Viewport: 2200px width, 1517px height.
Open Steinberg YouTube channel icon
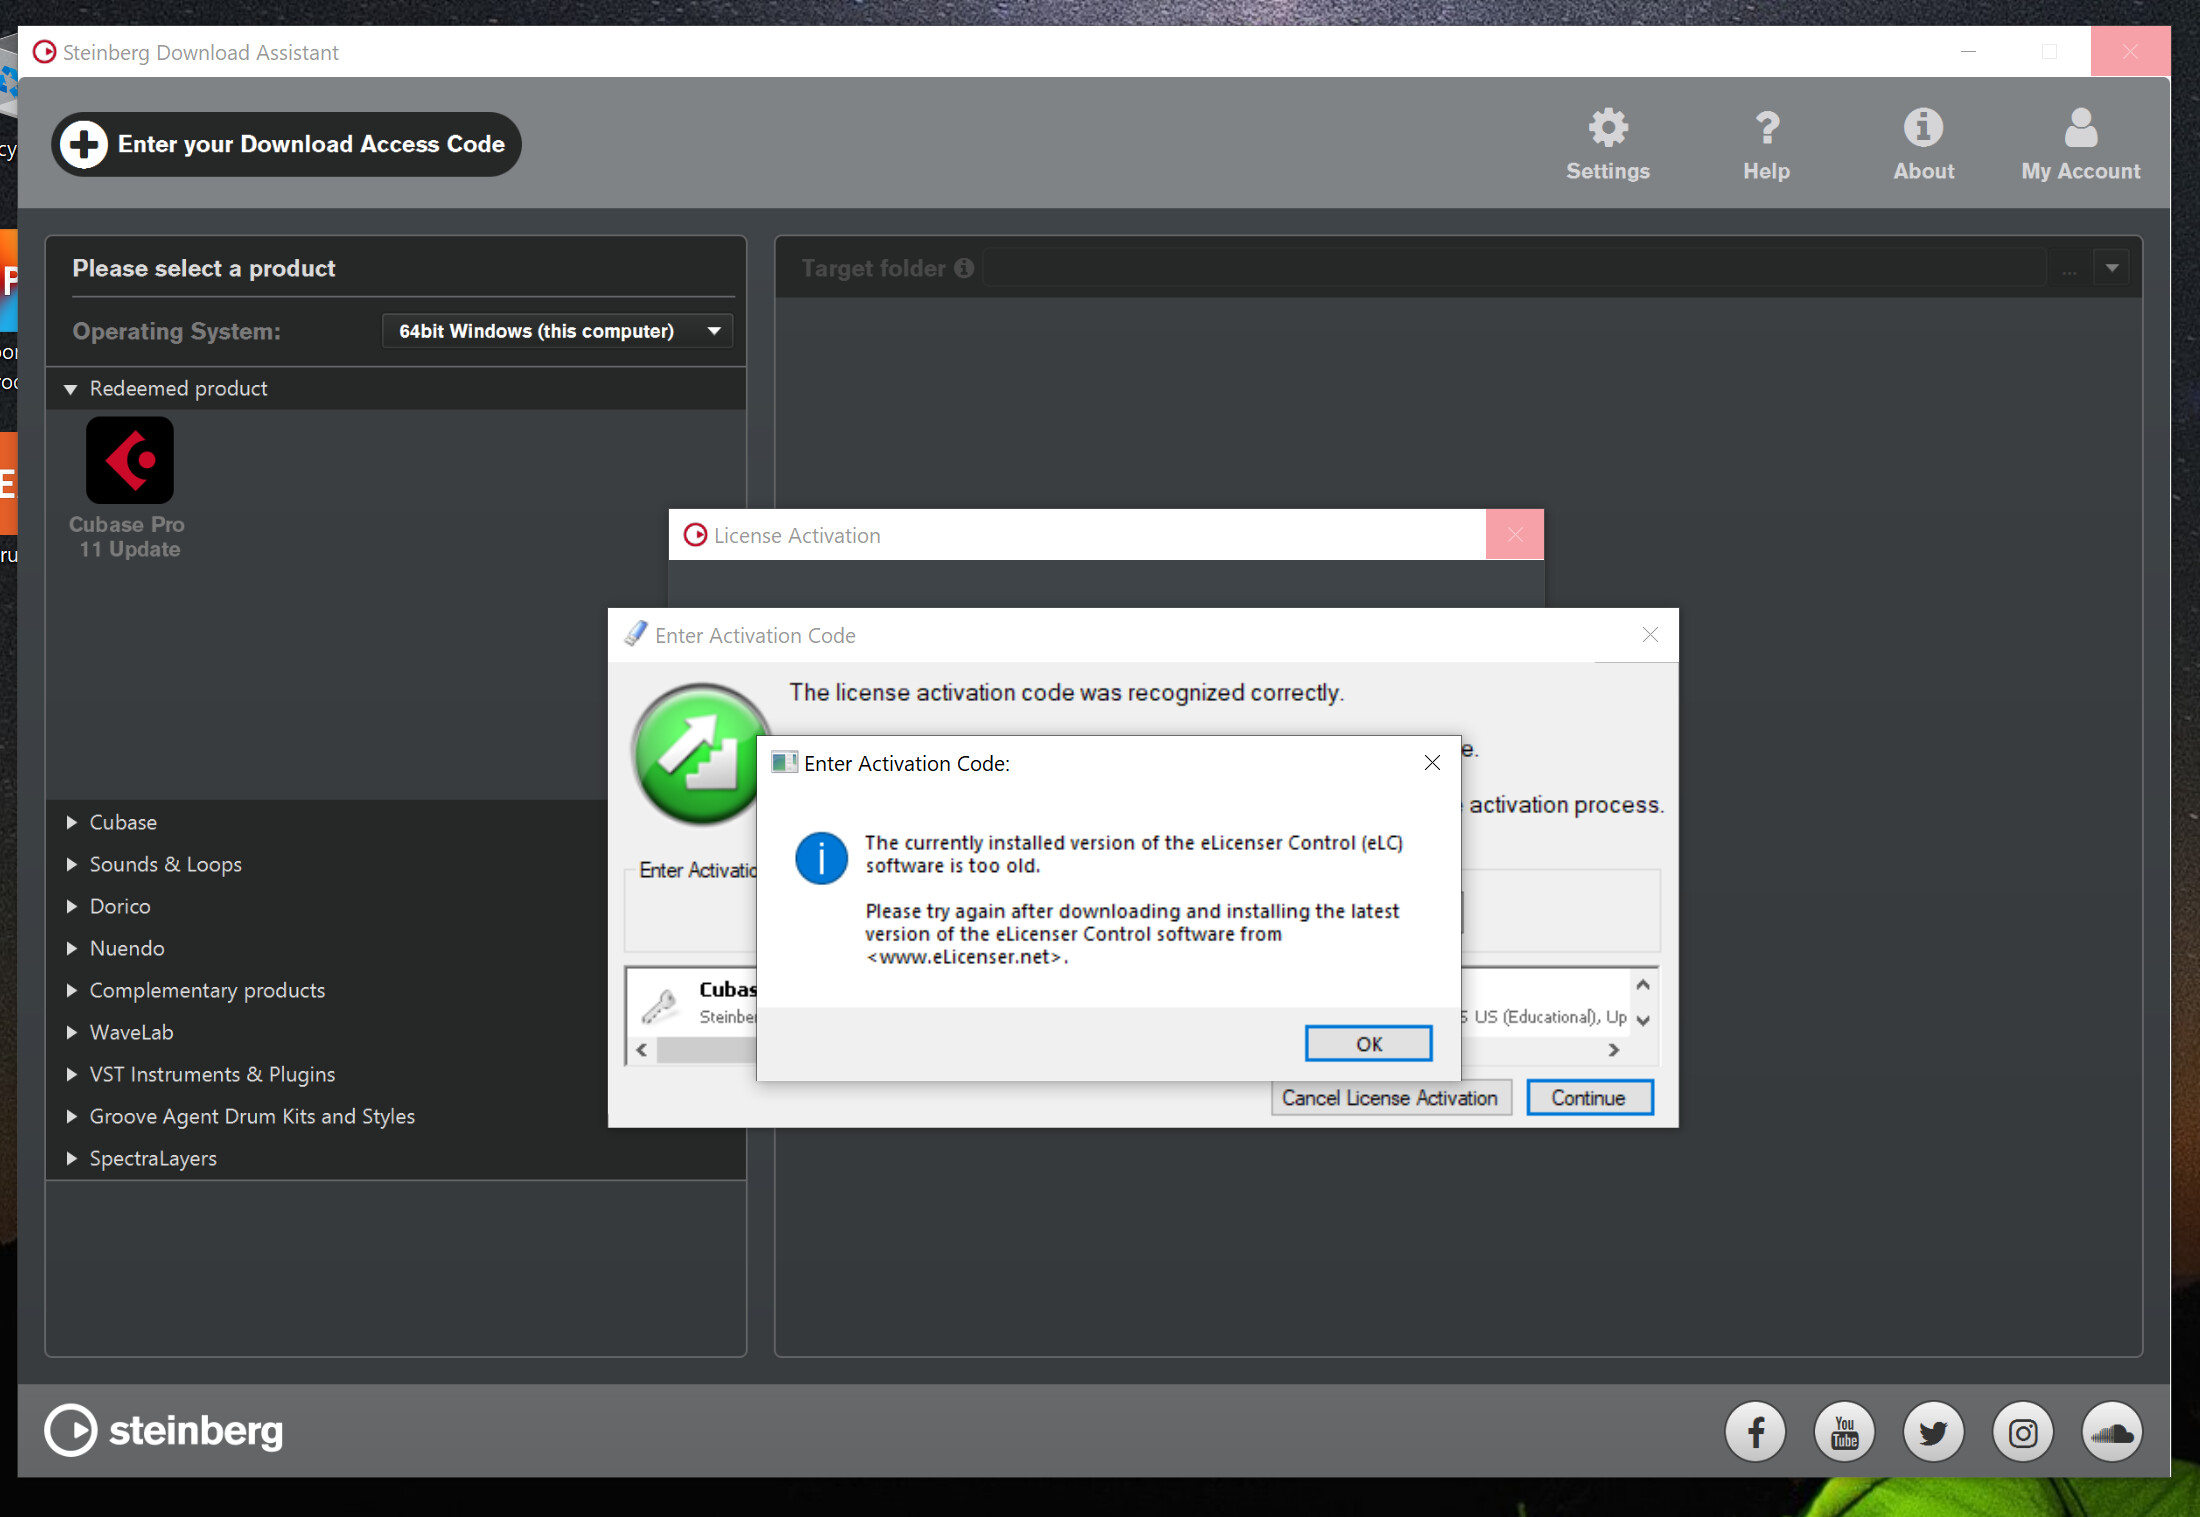pos(1844,1432)
